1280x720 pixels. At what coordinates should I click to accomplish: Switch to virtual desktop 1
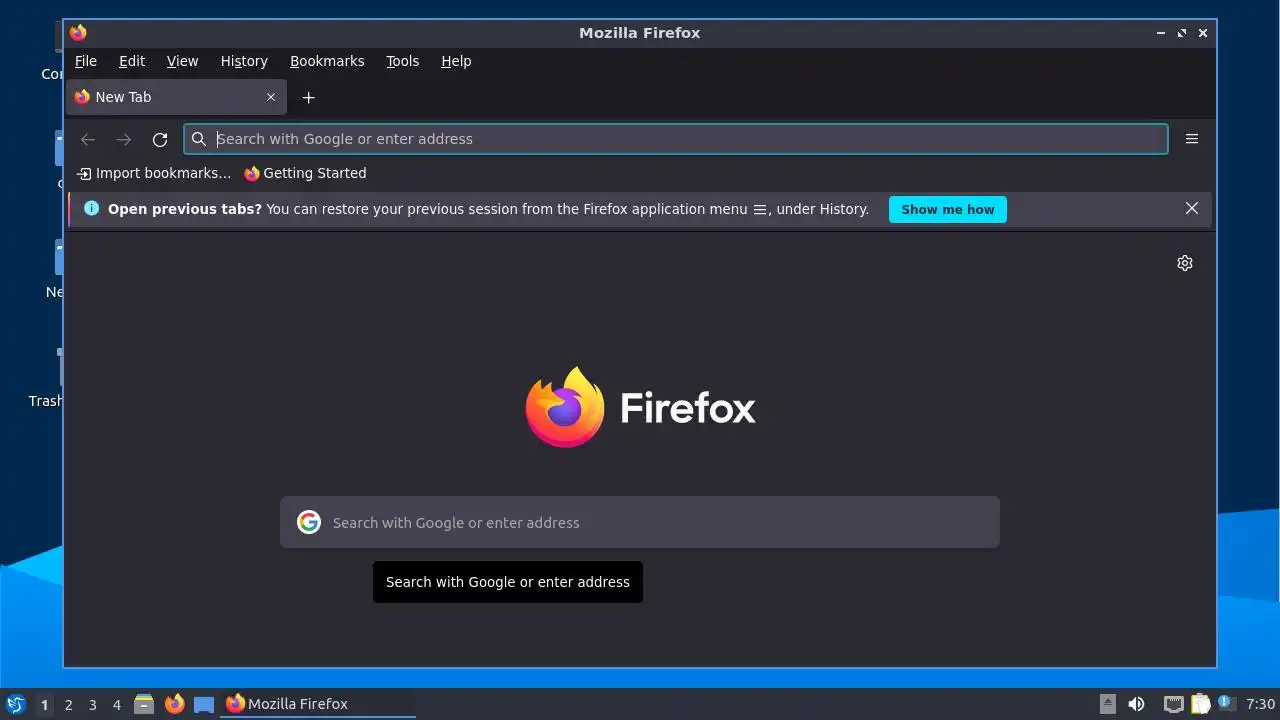44,704
